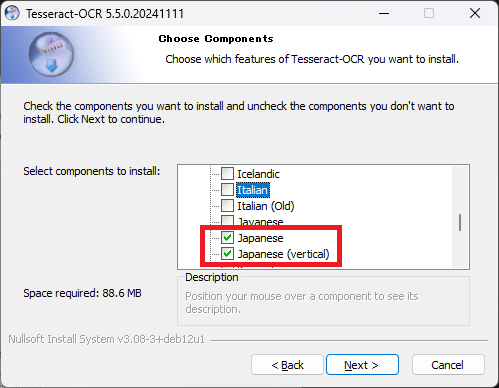Close the installer window
The width and height of the screenshot is (499, 388).
(475, 13)
